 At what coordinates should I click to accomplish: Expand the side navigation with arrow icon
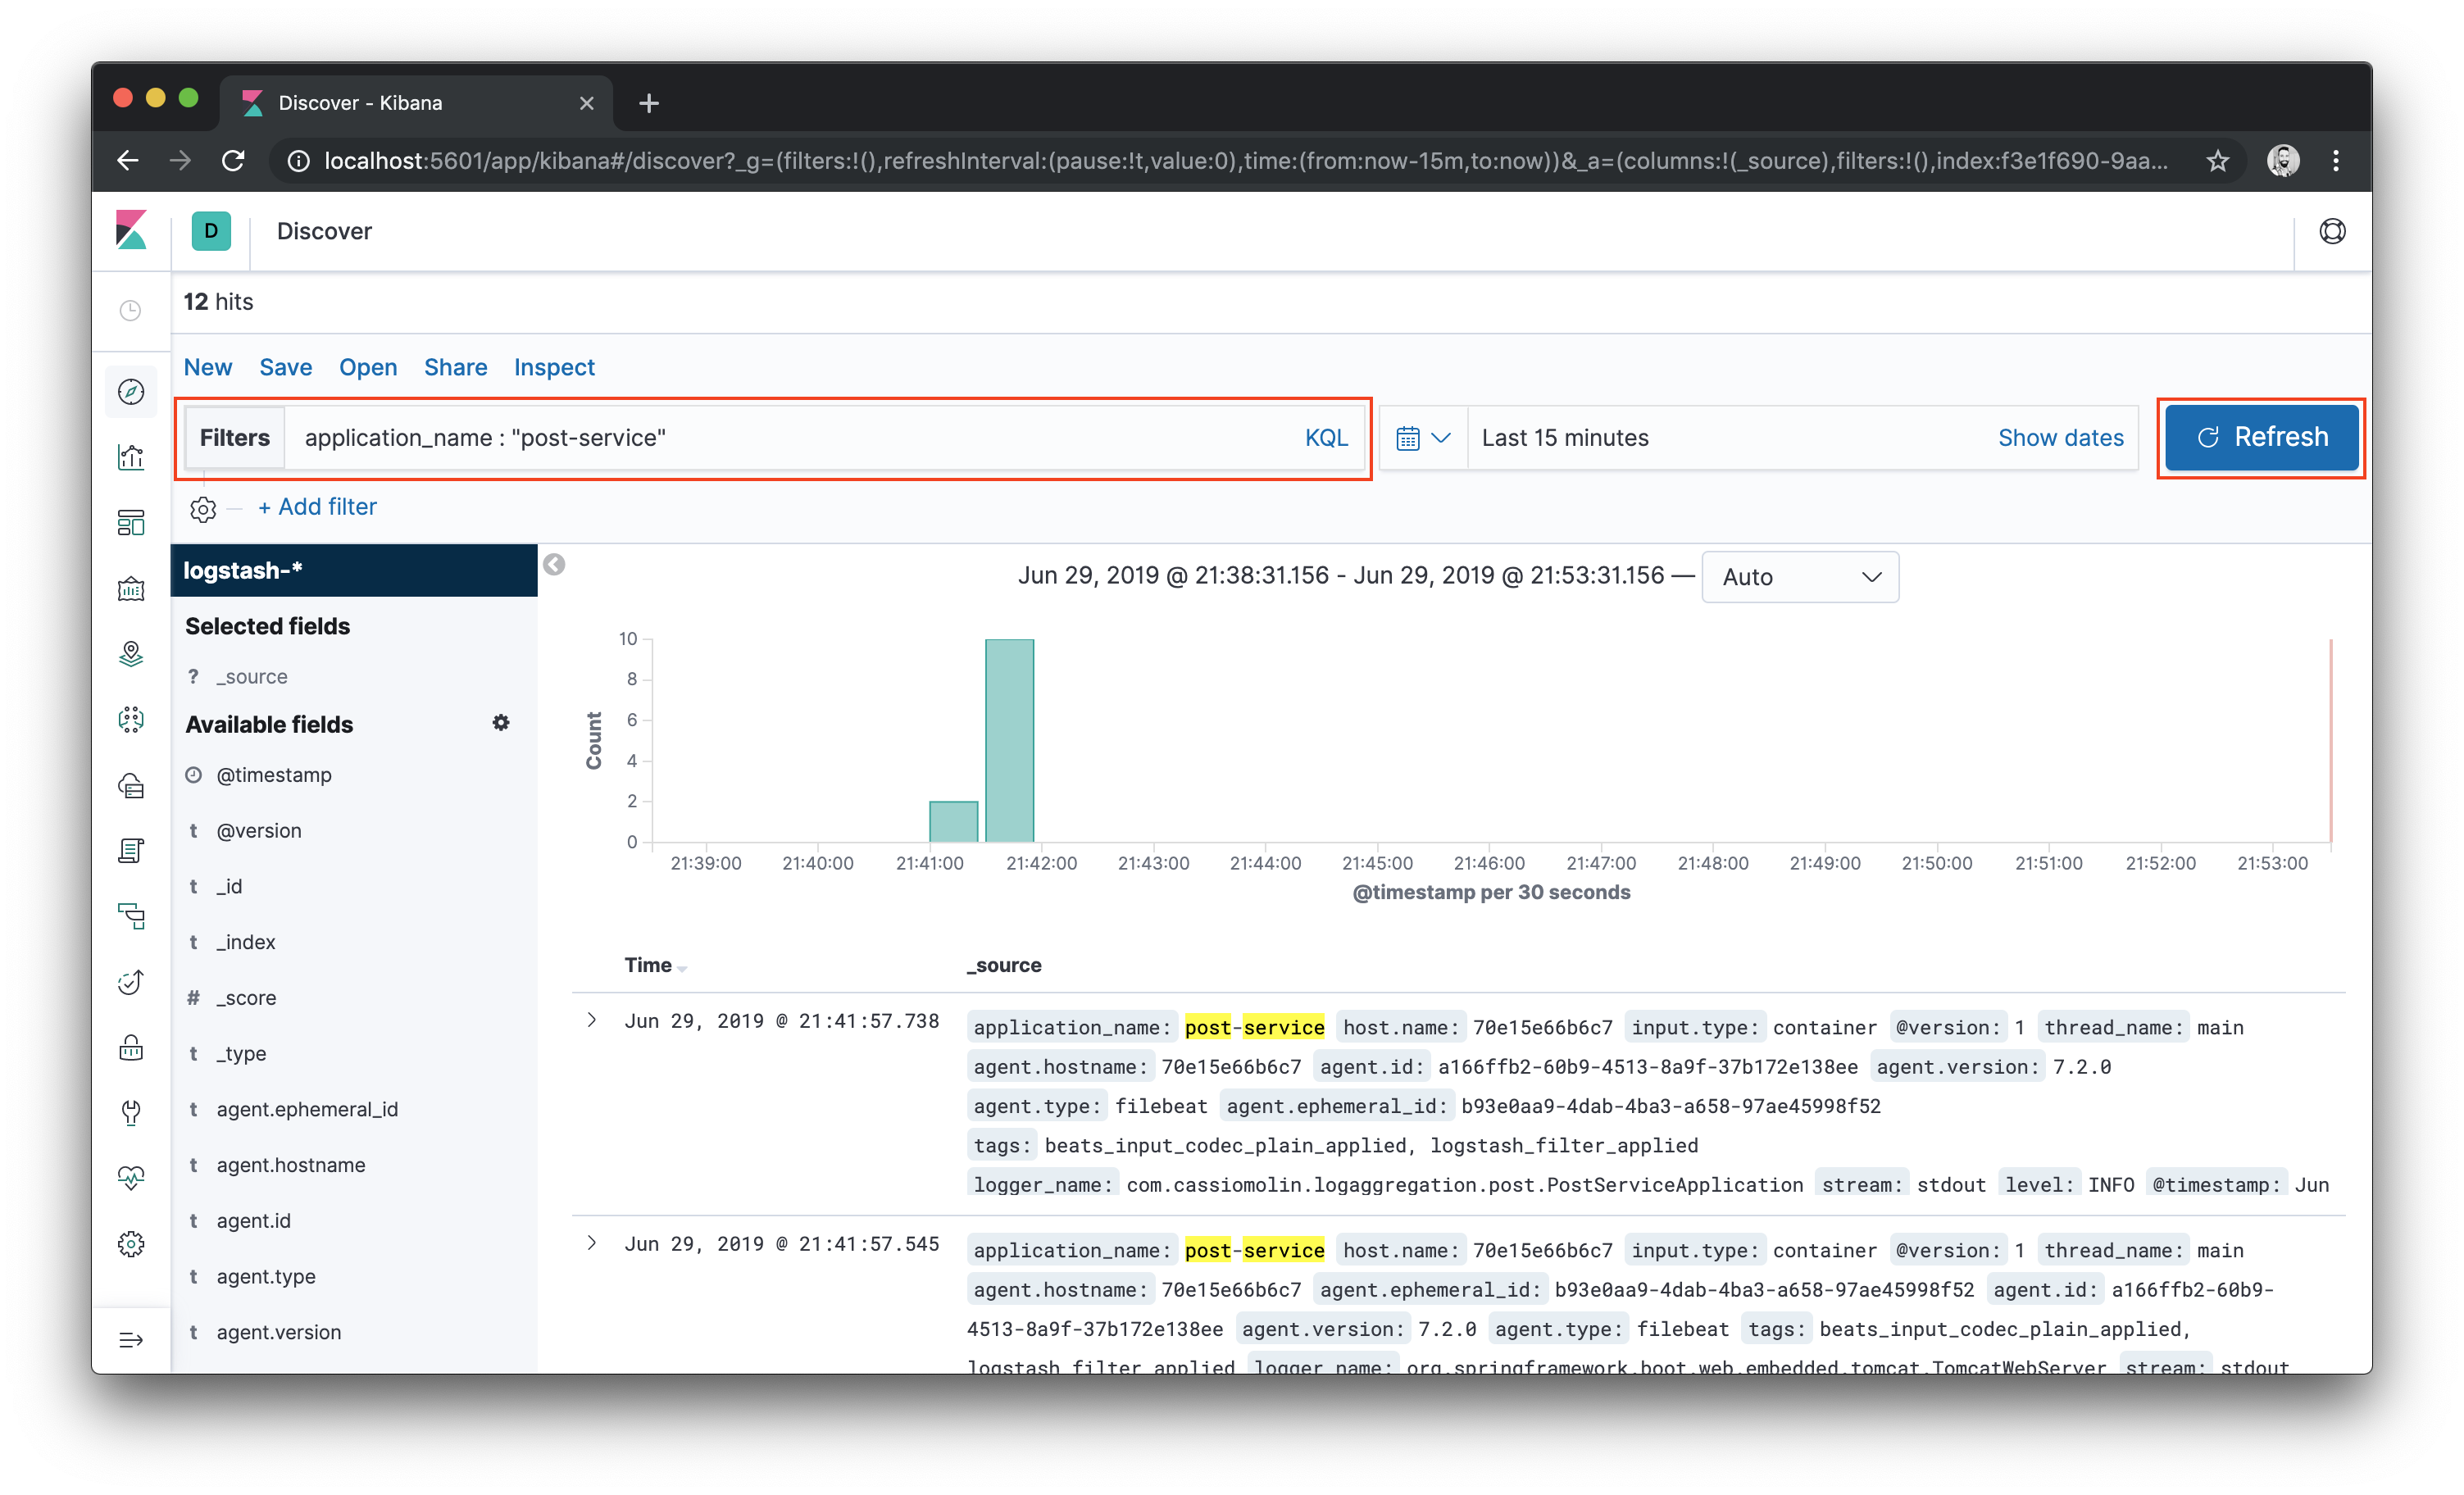click(x=131, y=1341)
